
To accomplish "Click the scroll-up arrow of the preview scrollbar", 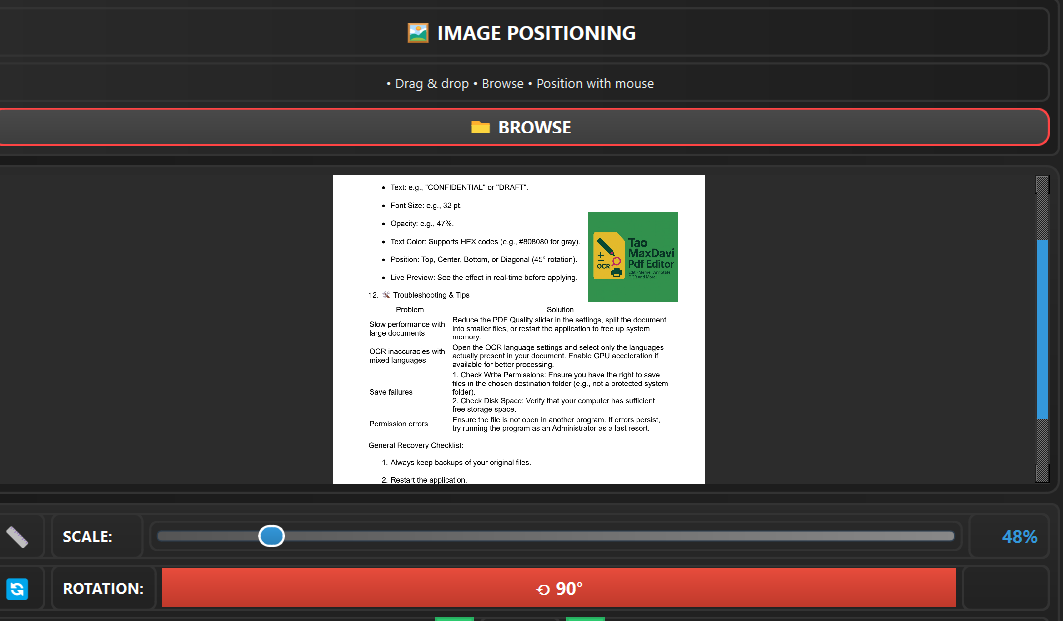I will [1042, 184].
